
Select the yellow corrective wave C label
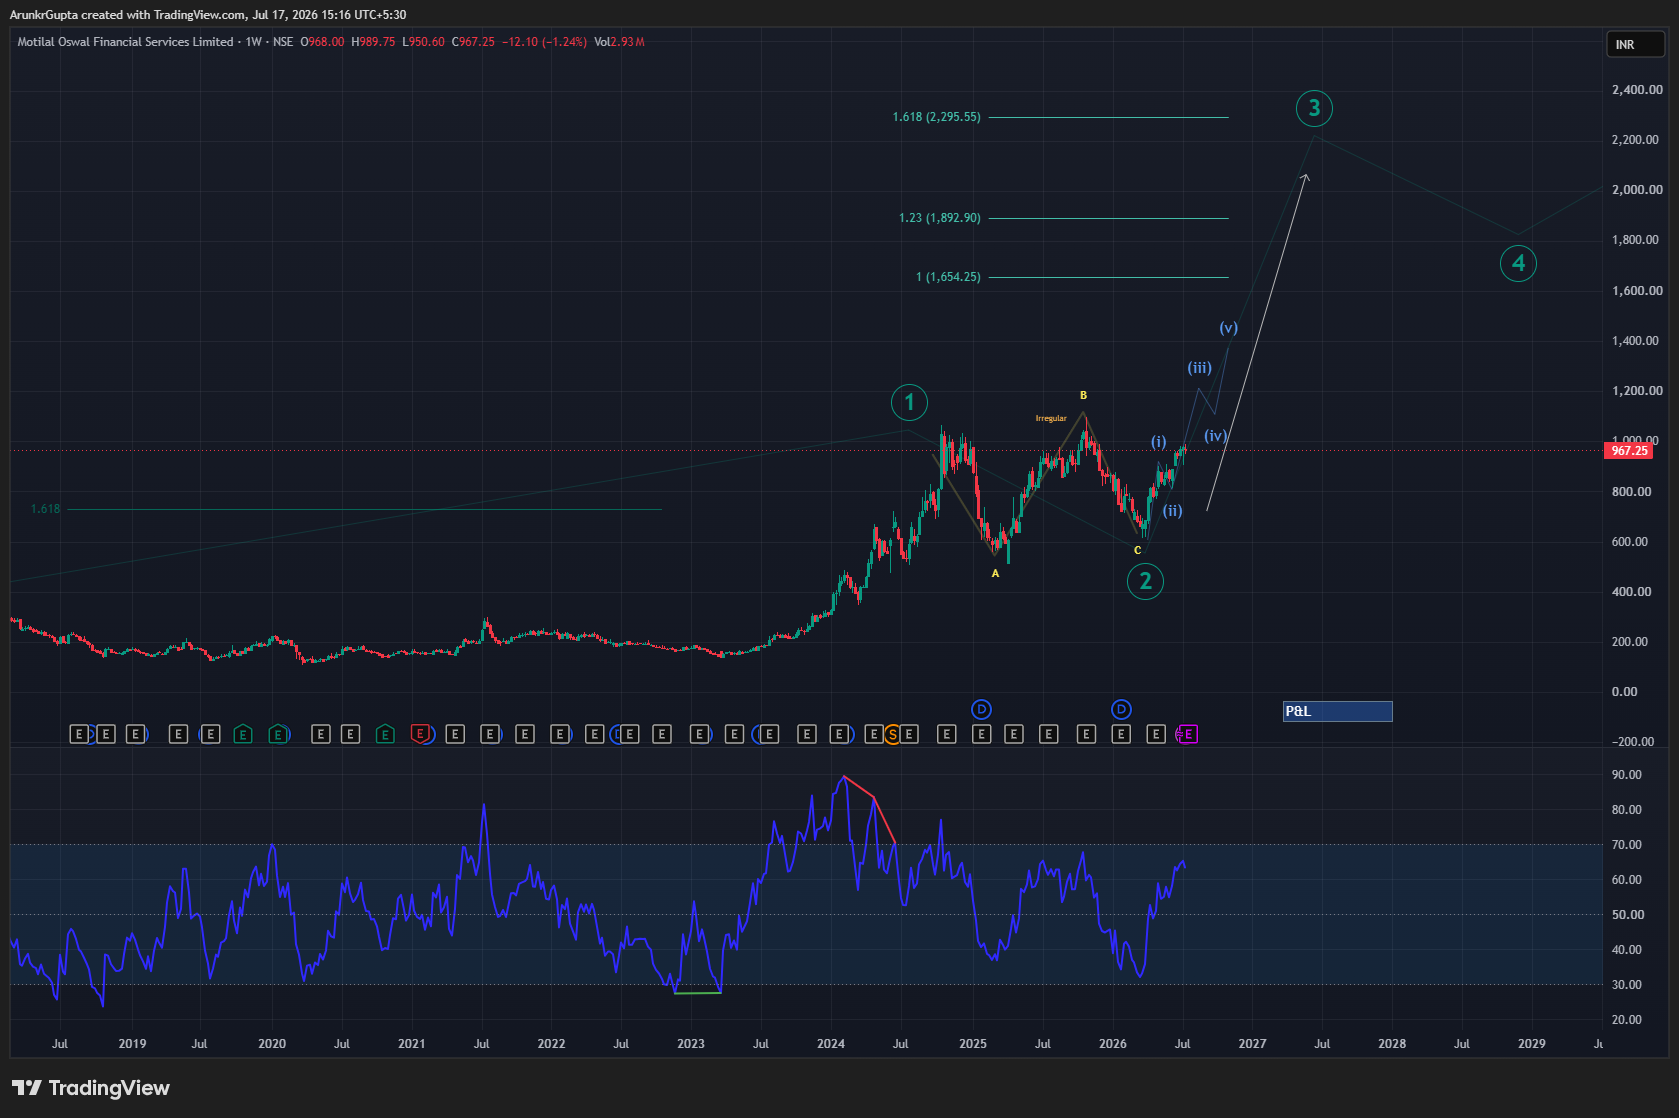(x=1137, y=550)
